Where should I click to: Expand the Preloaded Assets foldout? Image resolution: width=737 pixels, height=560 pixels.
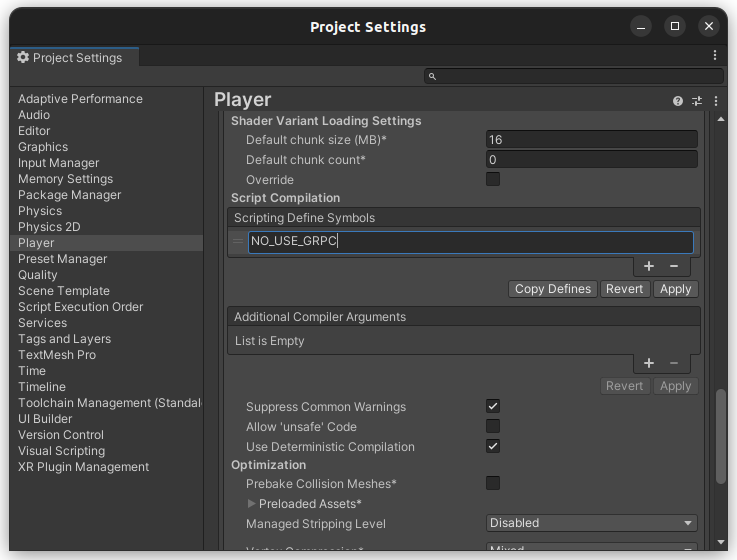251,504
